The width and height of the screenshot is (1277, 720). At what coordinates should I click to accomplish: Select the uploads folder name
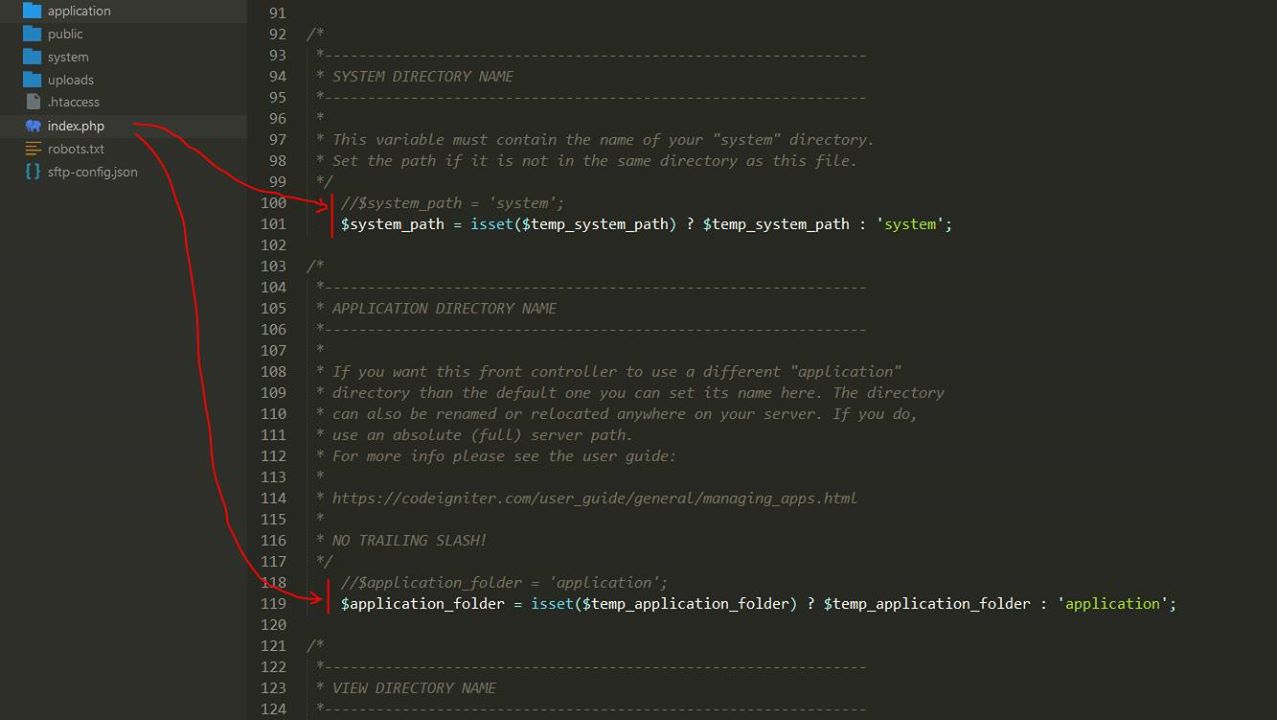click(x=70, y=80)
